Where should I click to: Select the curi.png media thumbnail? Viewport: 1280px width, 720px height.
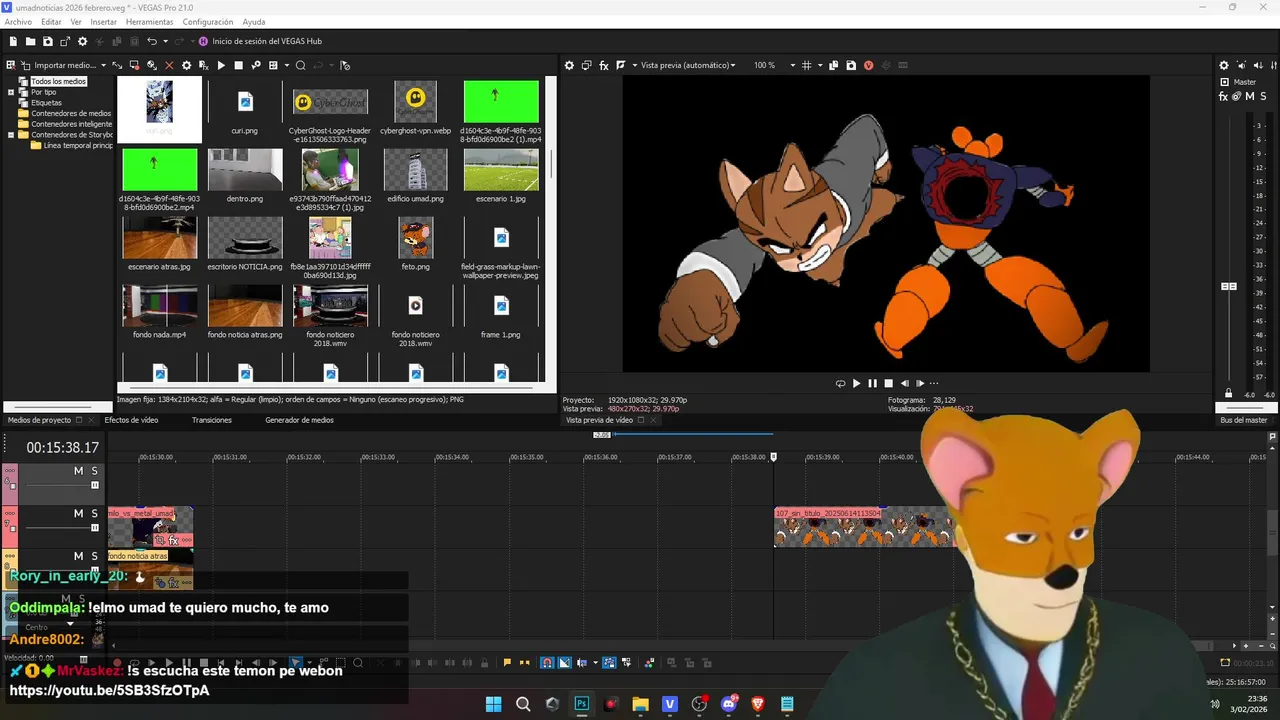245,102
